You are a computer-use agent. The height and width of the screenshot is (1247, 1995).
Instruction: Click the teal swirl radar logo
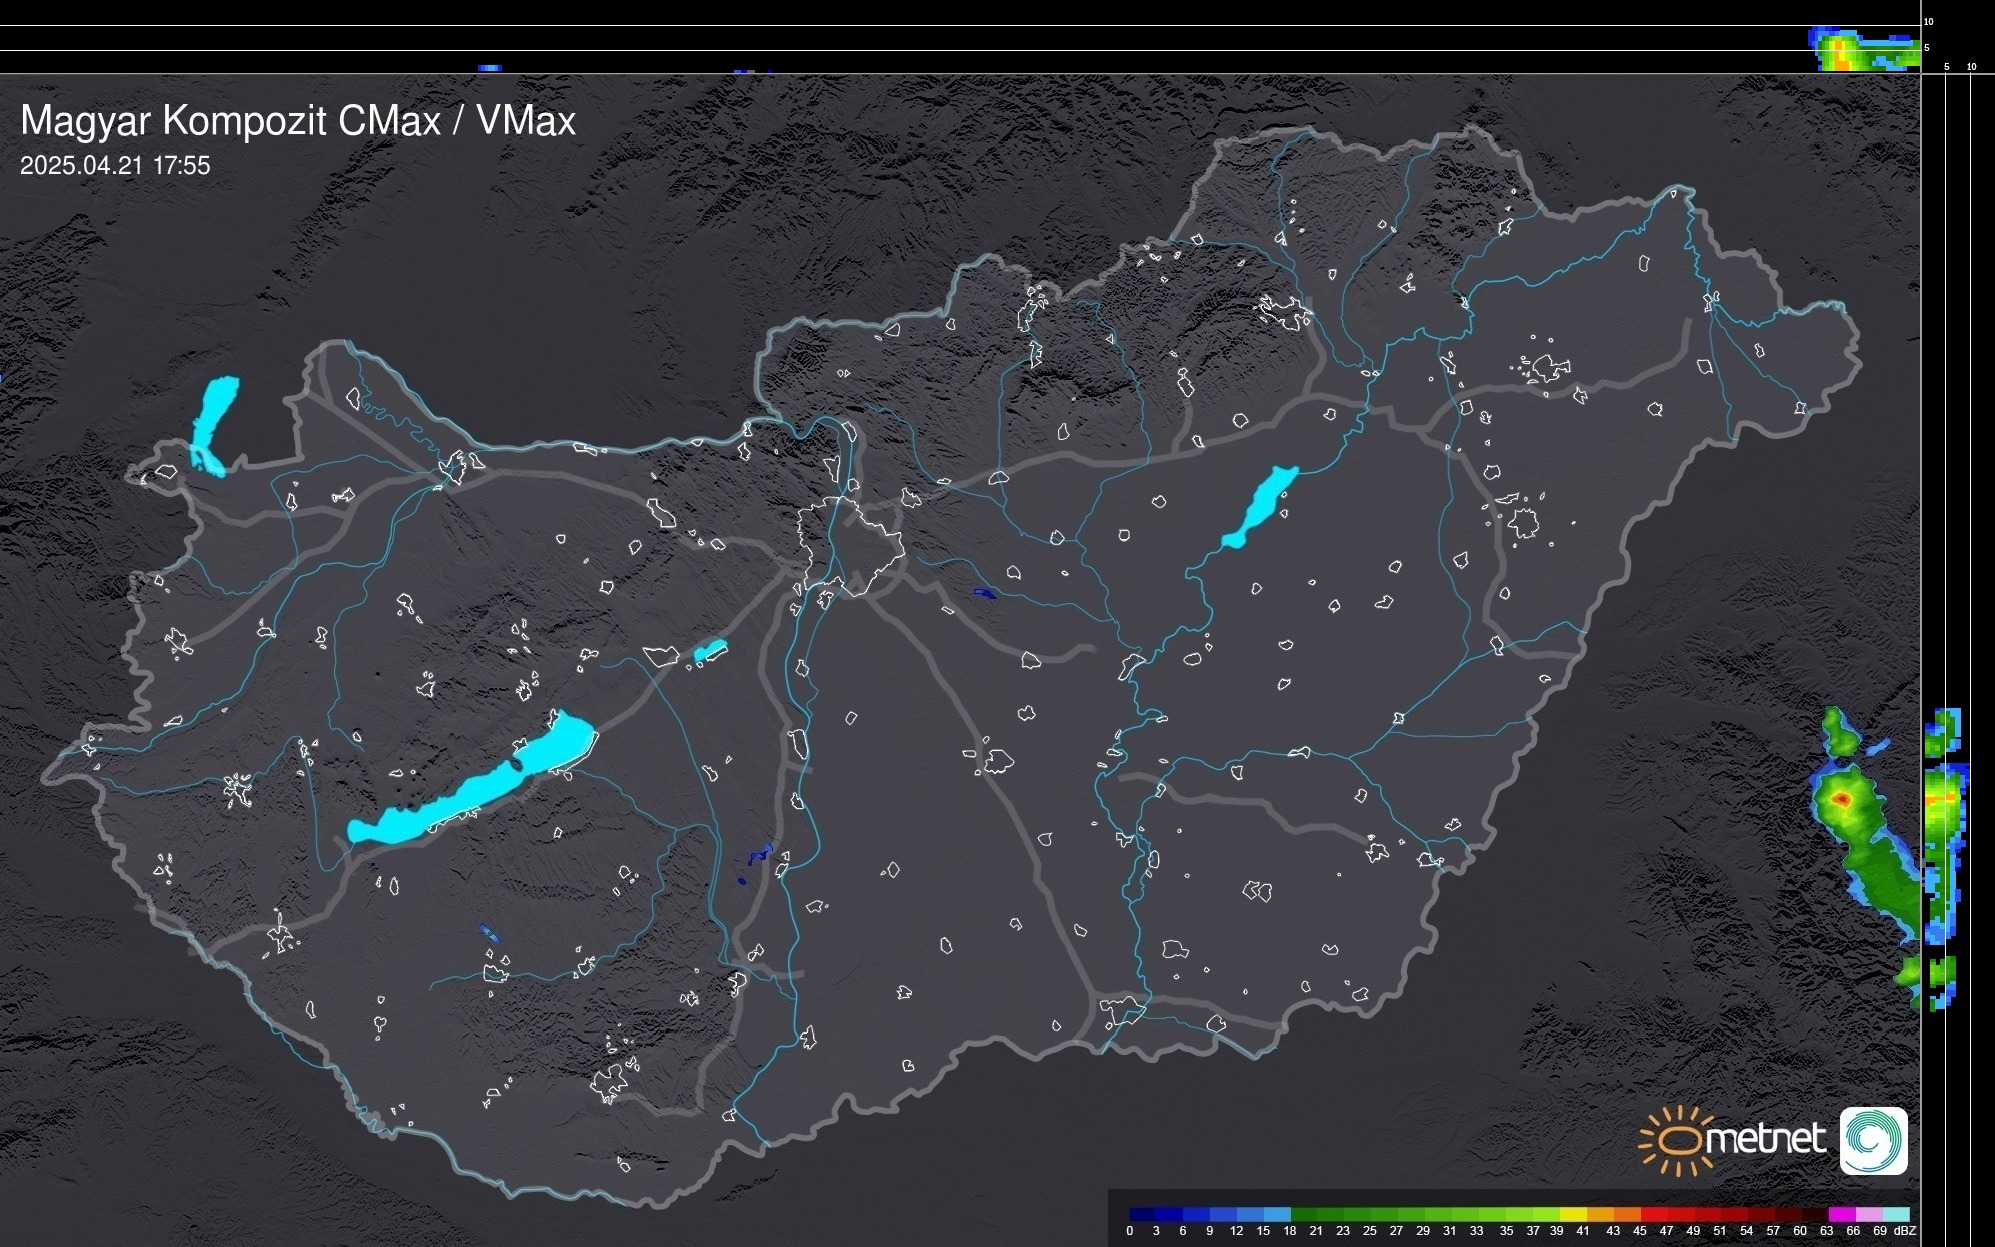click(1873, 1140)
